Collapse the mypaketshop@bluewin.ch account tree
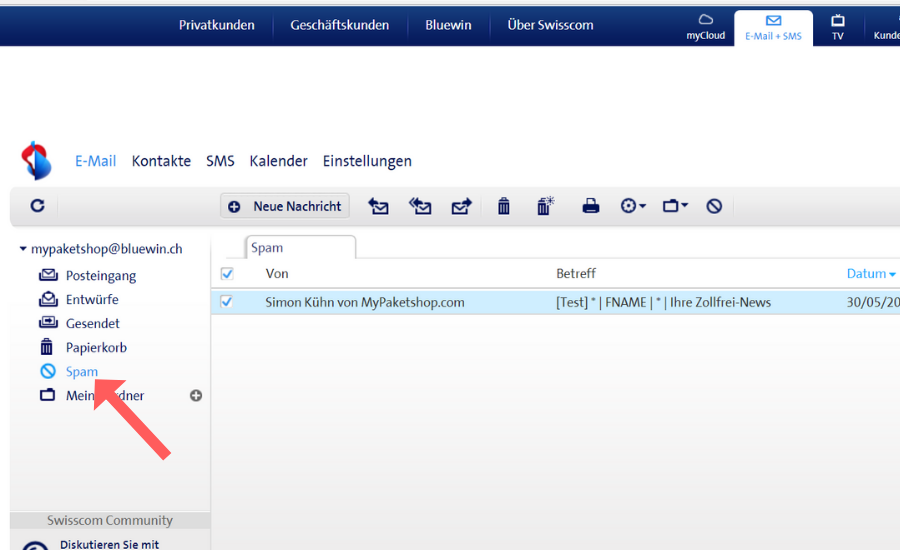 coord(23,249)
